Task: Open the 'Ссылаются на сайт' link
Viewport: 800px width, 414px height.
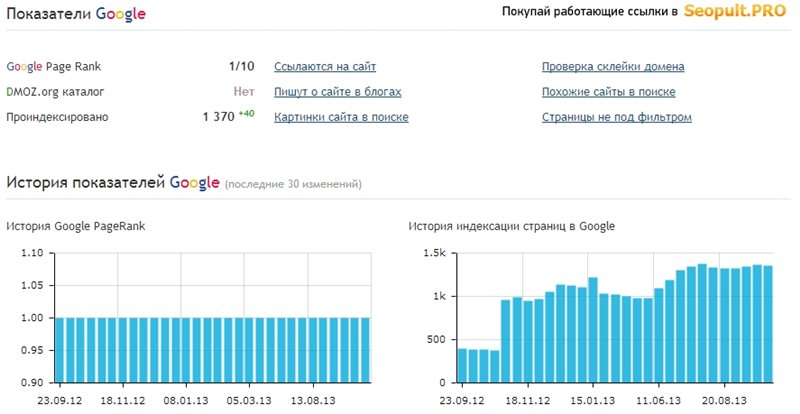Action: tap(325, 66)
